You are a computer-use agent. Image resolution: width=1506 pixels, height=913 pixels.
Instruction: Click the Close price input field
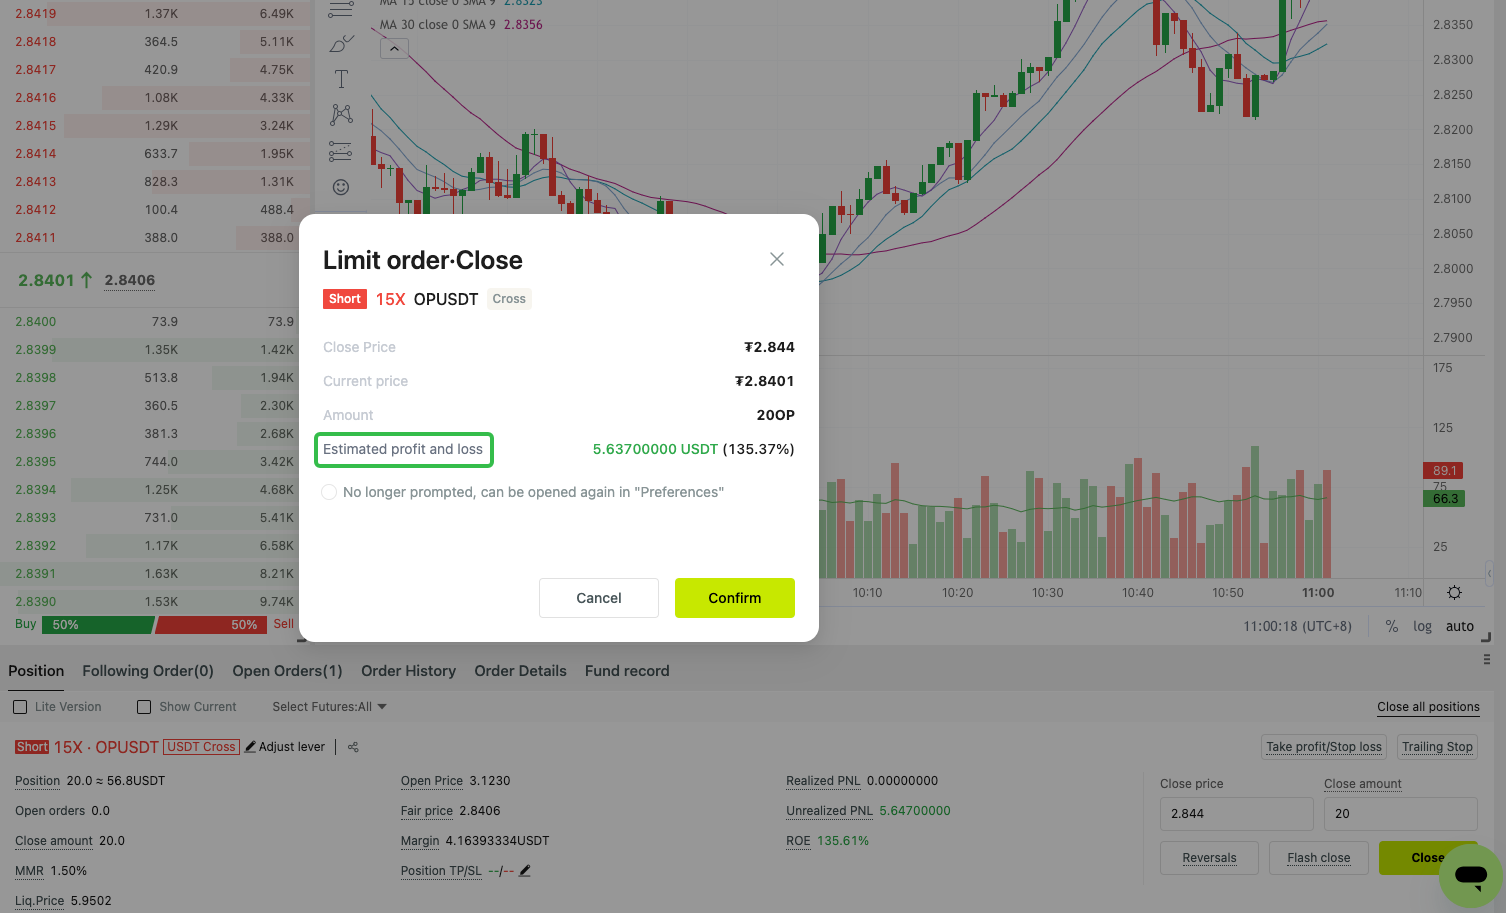pyautogui.click(x=1236, y=814)
